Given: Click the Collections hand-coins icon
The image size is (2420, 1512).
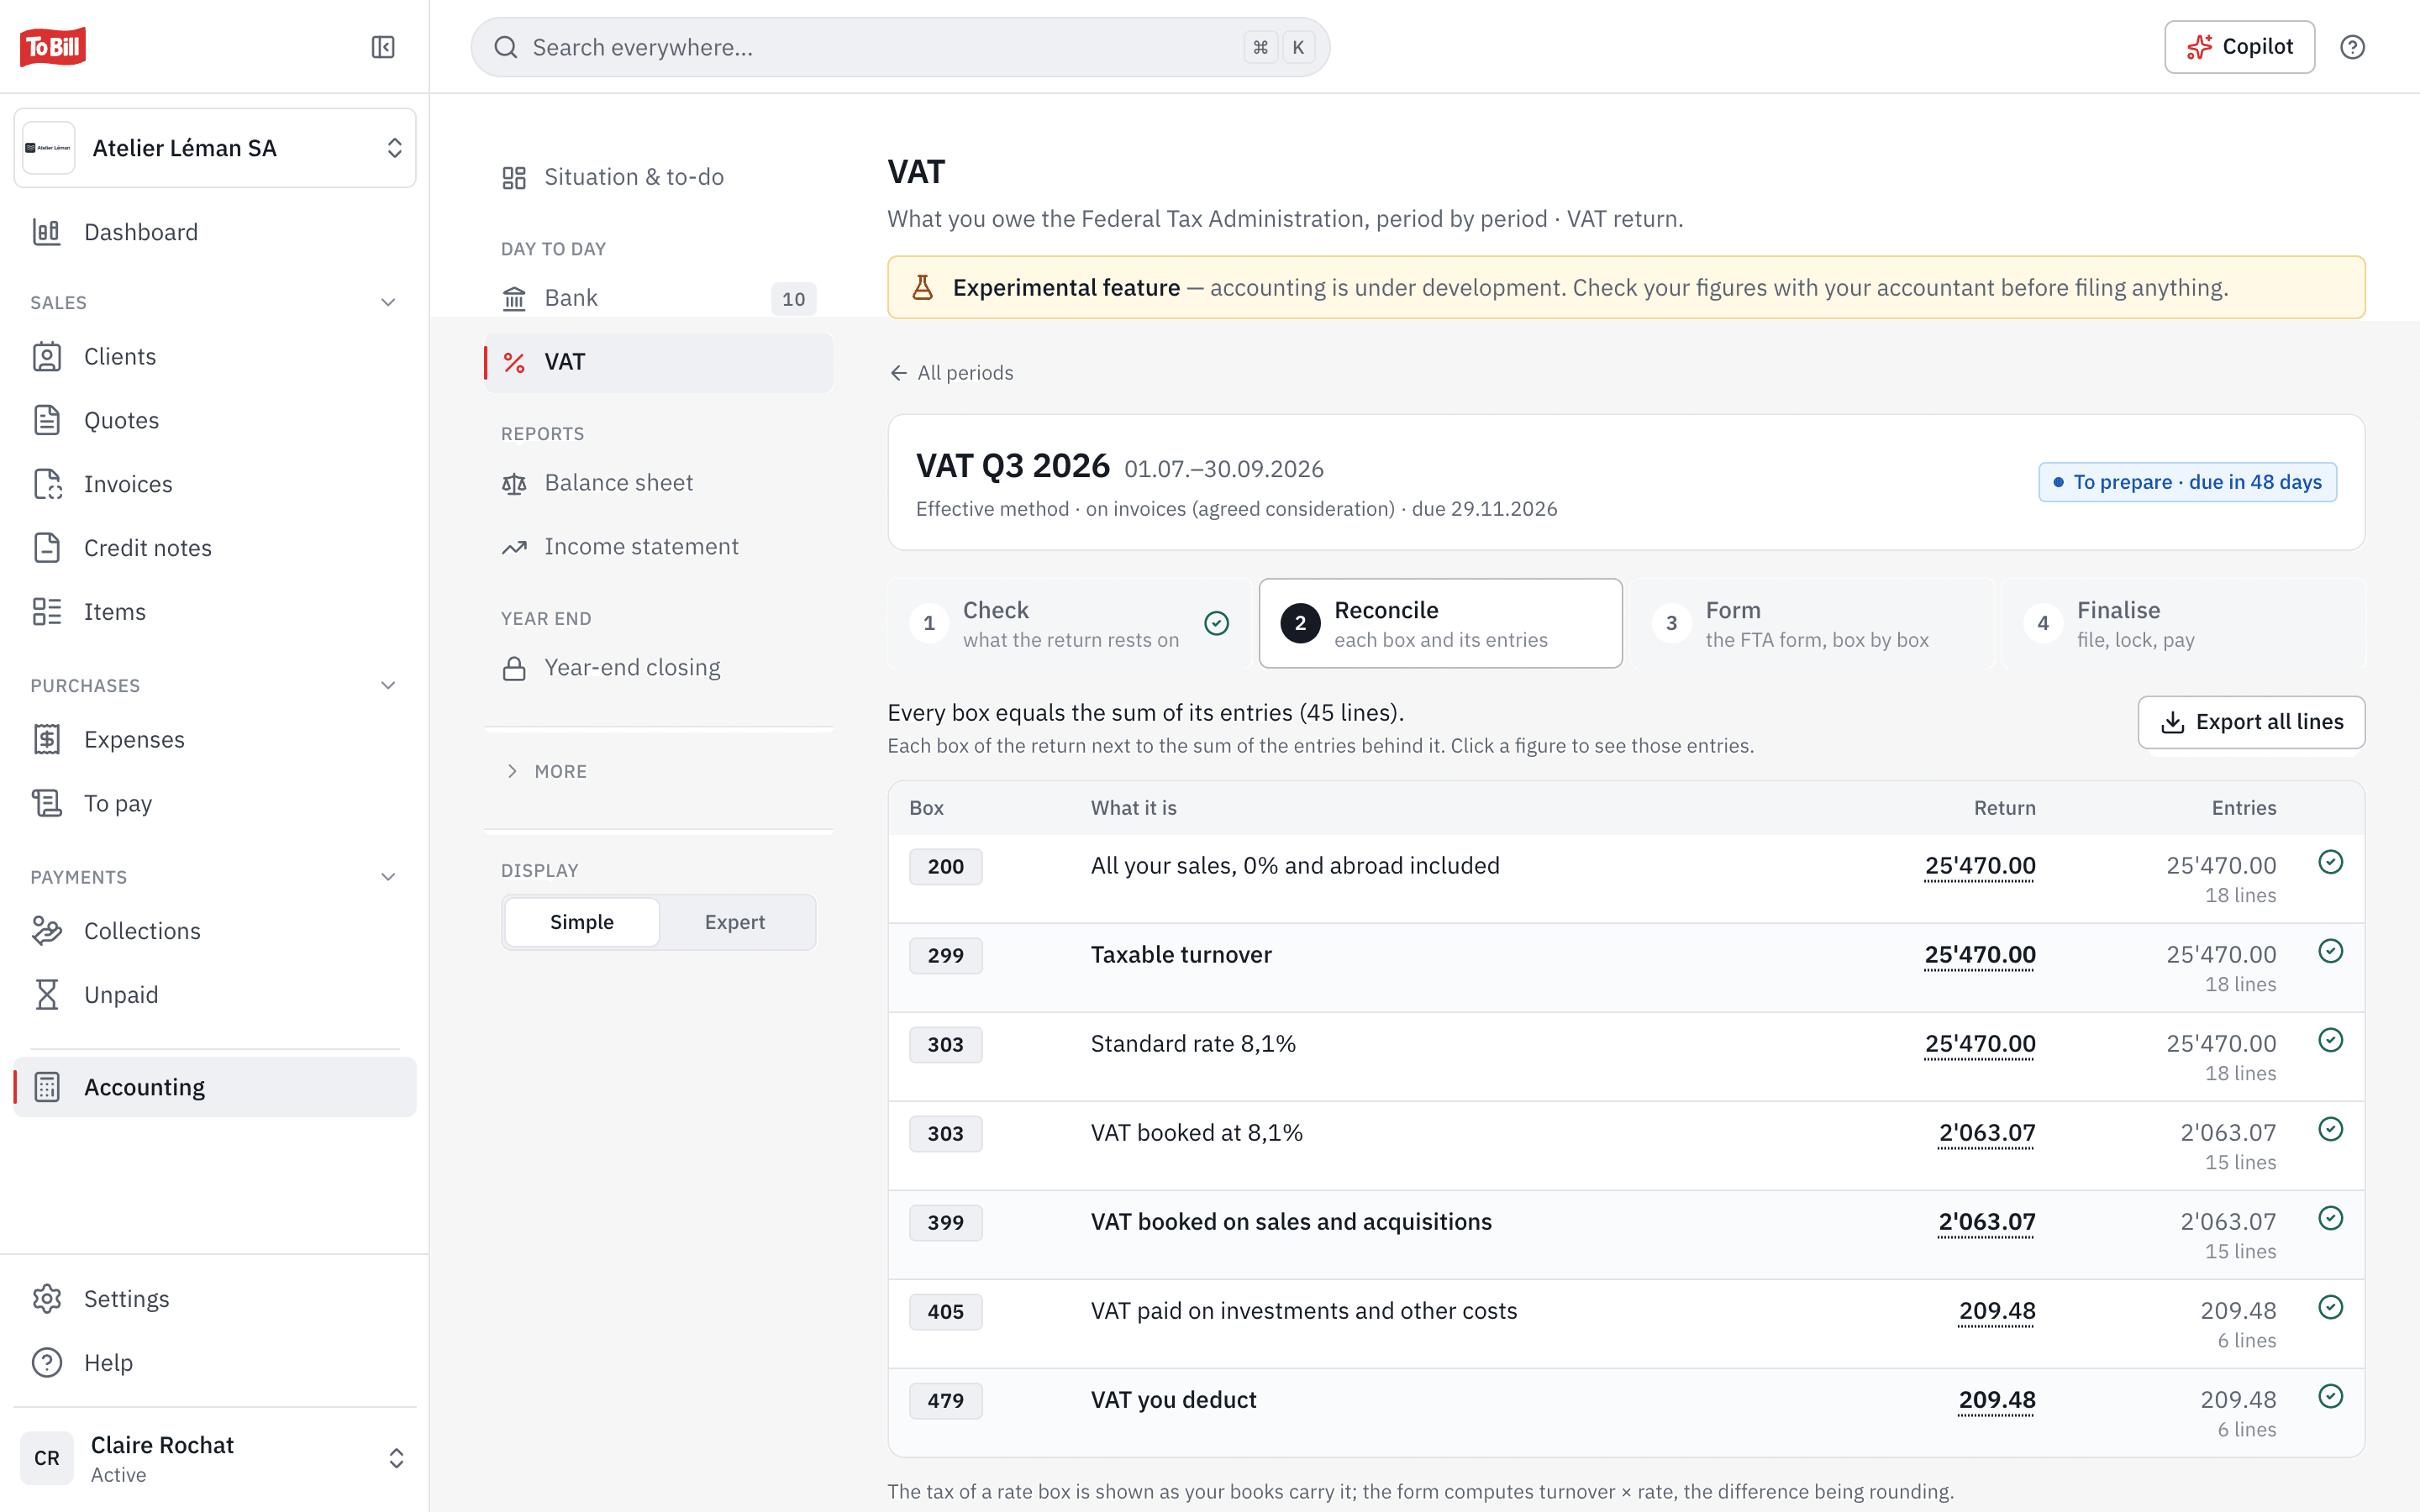Looking at the screenshot, I should [47, 931].
